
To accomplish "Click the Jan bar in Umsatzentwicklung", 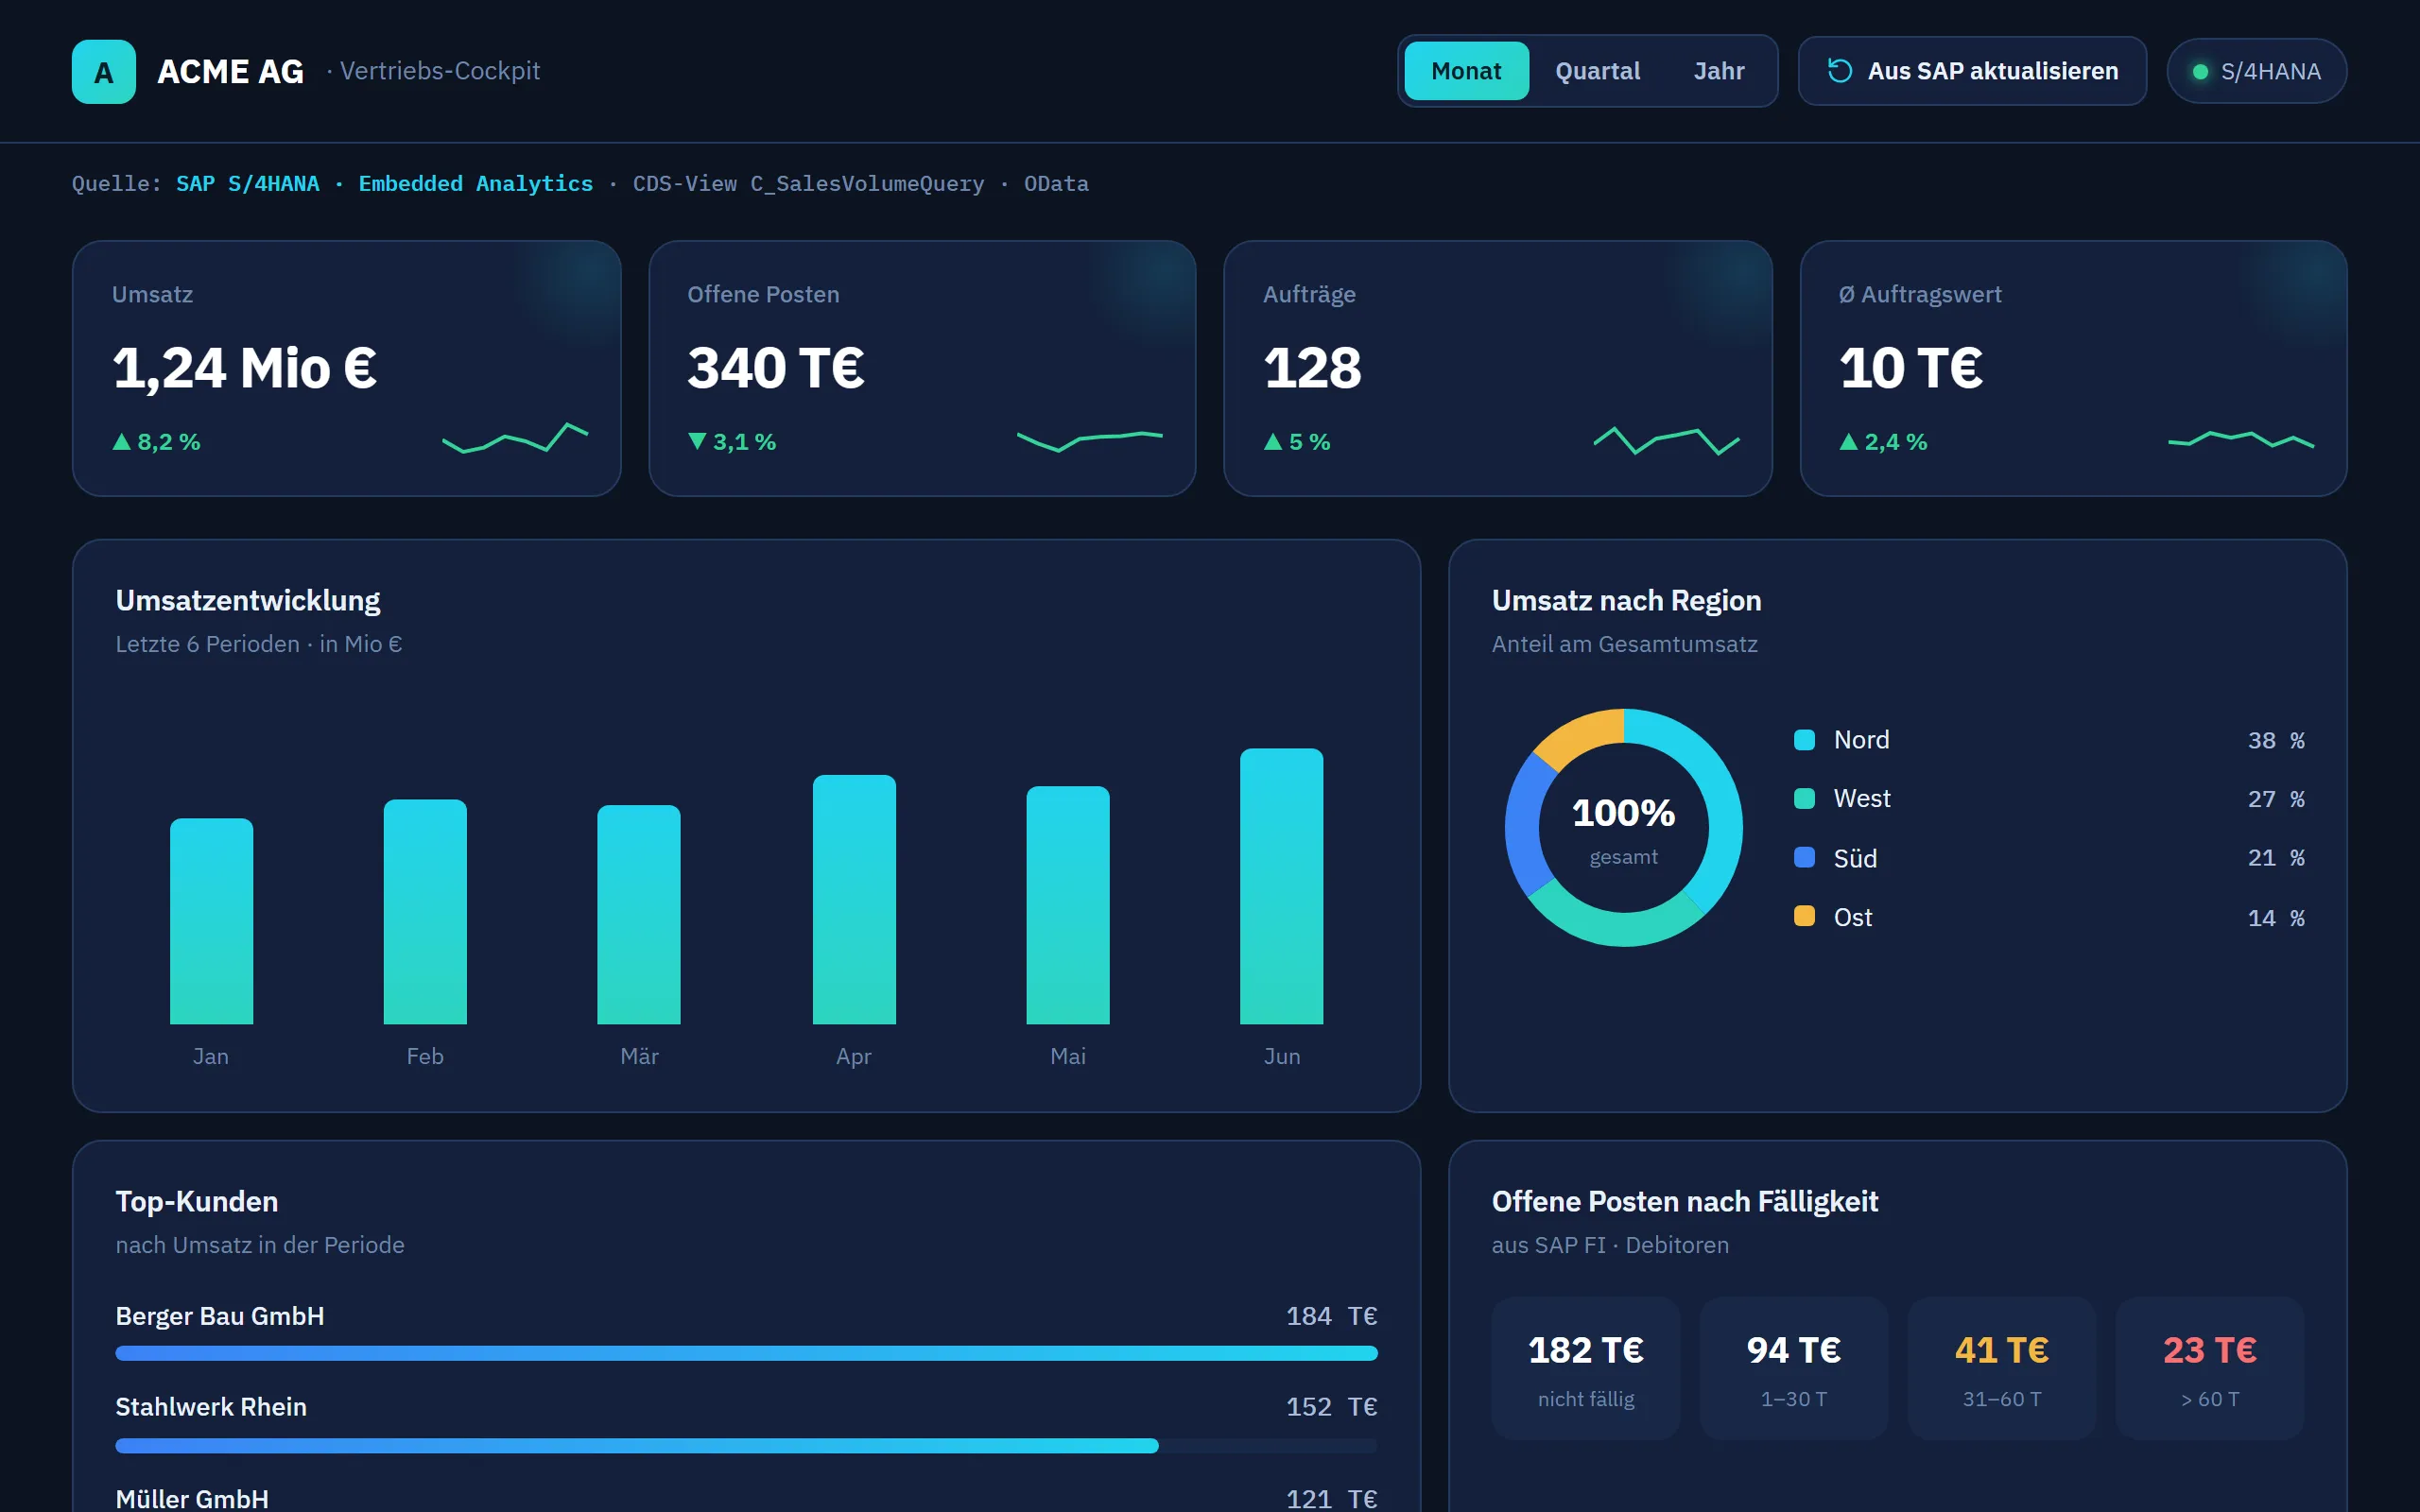I will coord(211,921).
